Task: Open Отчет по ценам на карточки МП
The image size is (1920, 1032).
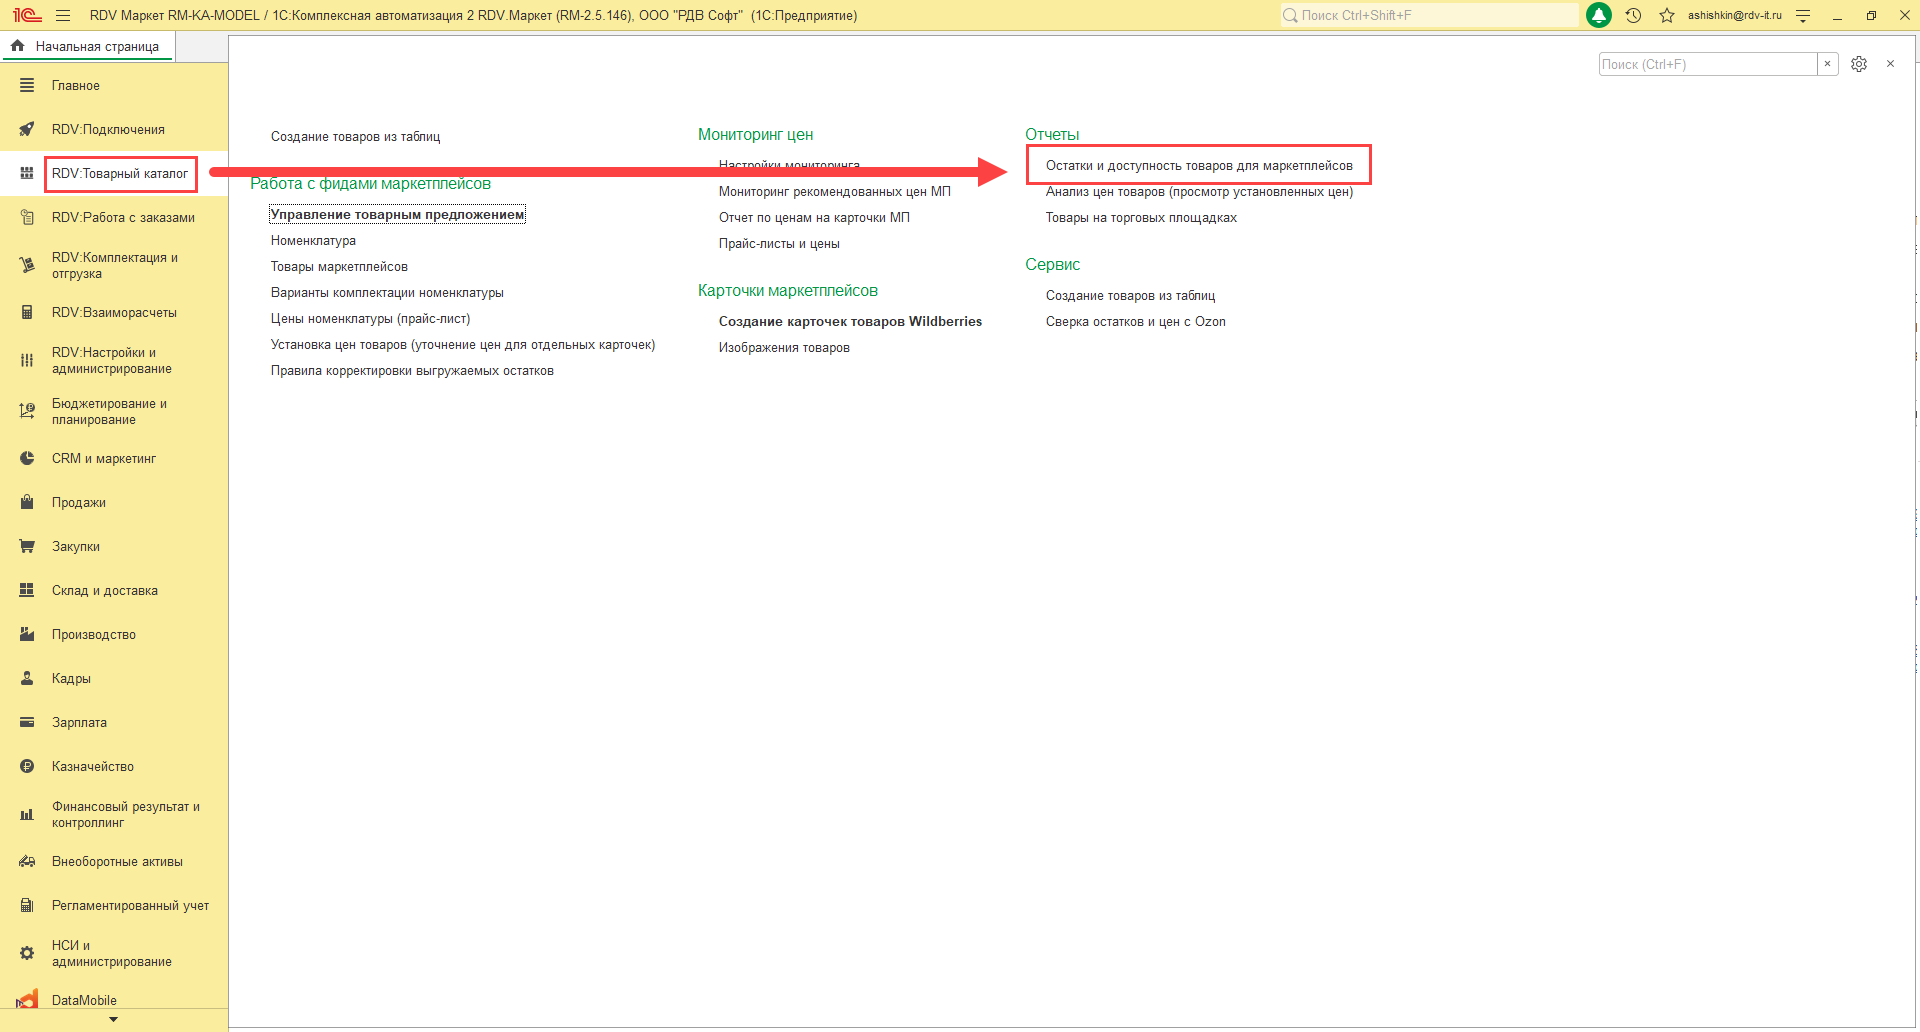Action: tap(814, 218)
